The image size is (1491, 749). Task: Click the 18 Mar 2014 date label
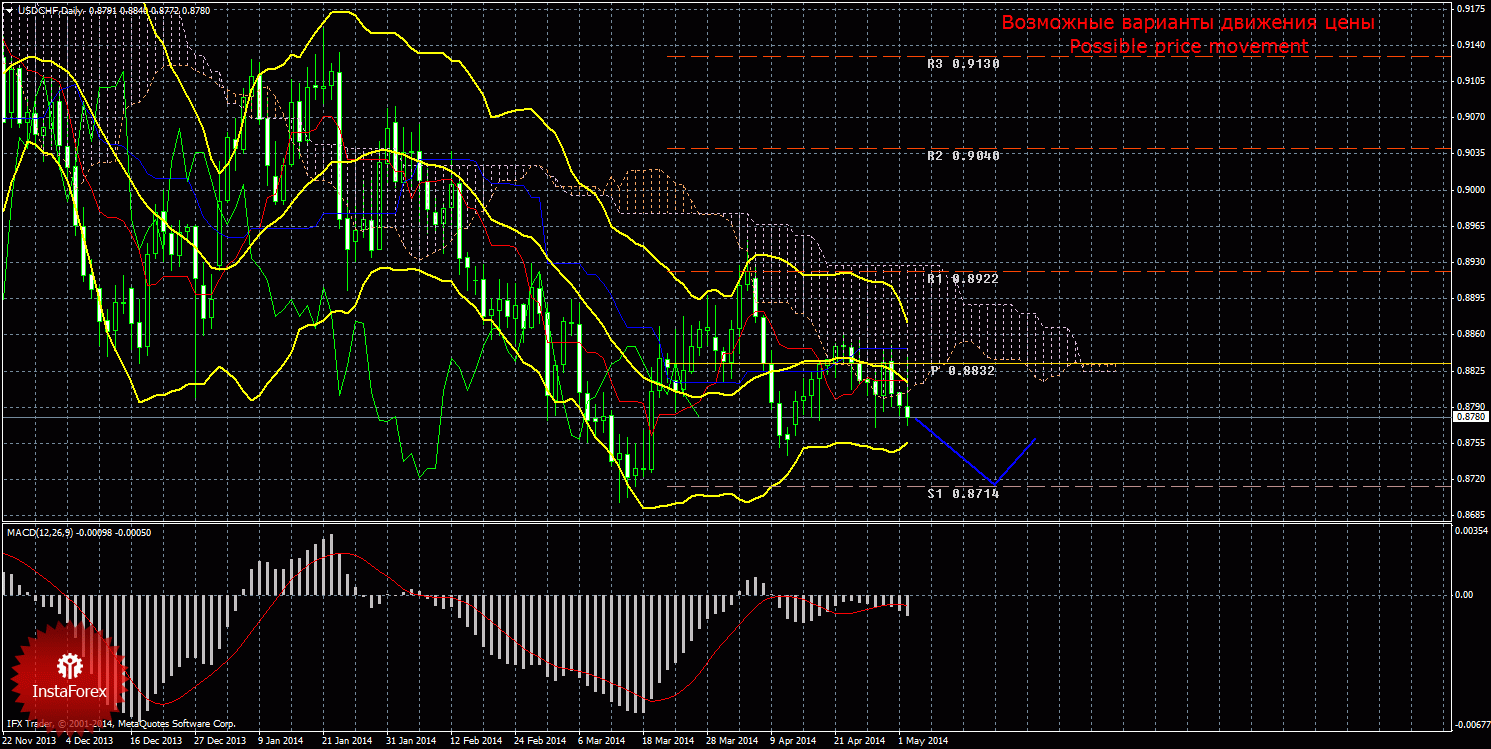(668, 741)
